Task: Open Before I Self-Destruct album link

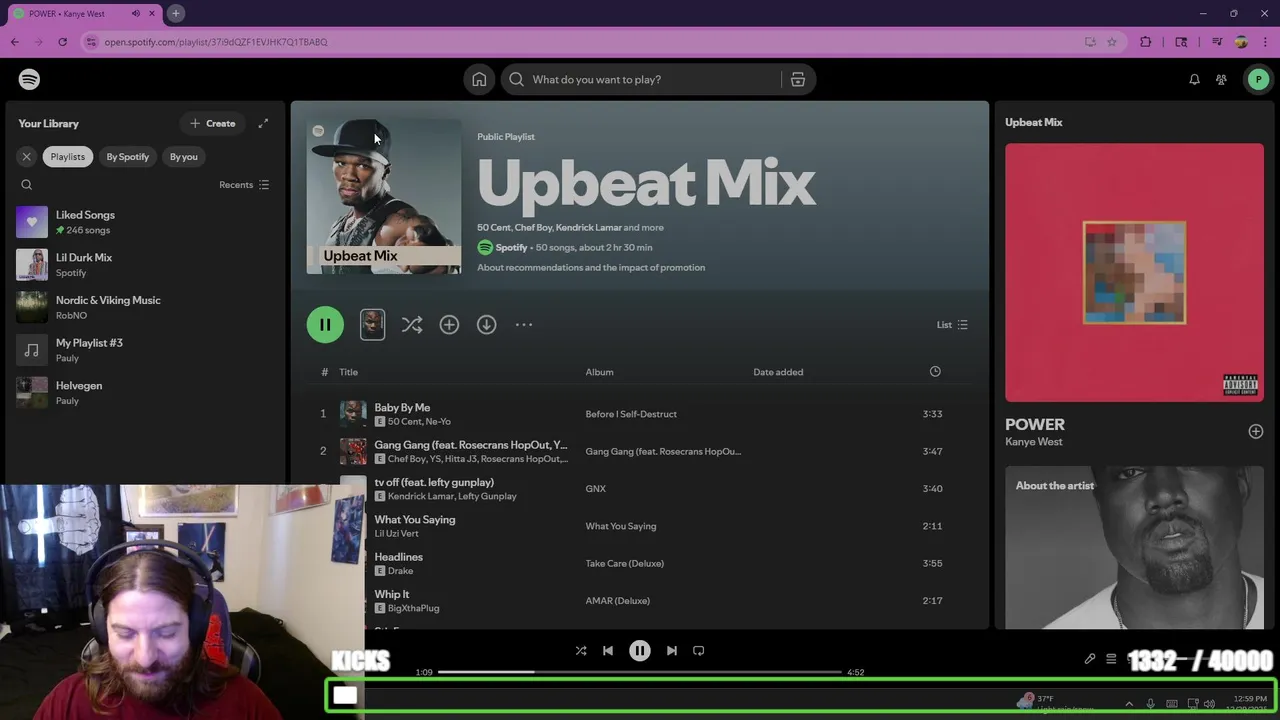Action: [631, 414]
